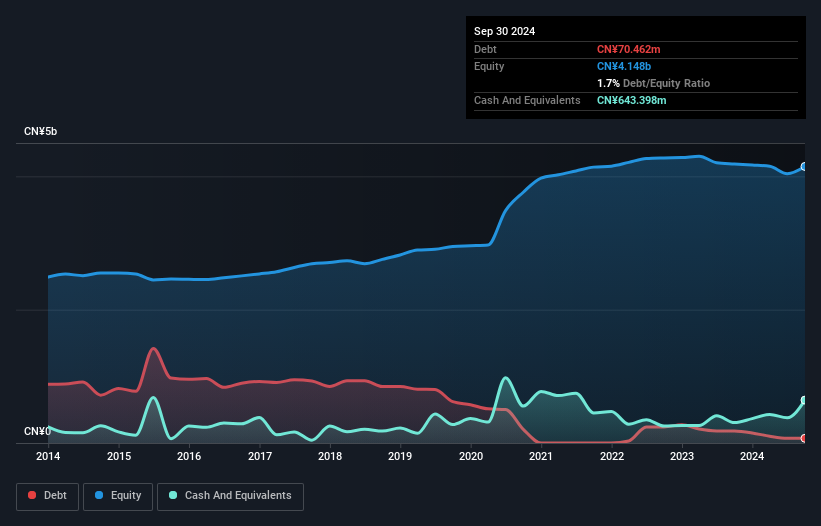Select the 2018 x-axis label
Screen dimensions: 821x526
pos(330,457)
